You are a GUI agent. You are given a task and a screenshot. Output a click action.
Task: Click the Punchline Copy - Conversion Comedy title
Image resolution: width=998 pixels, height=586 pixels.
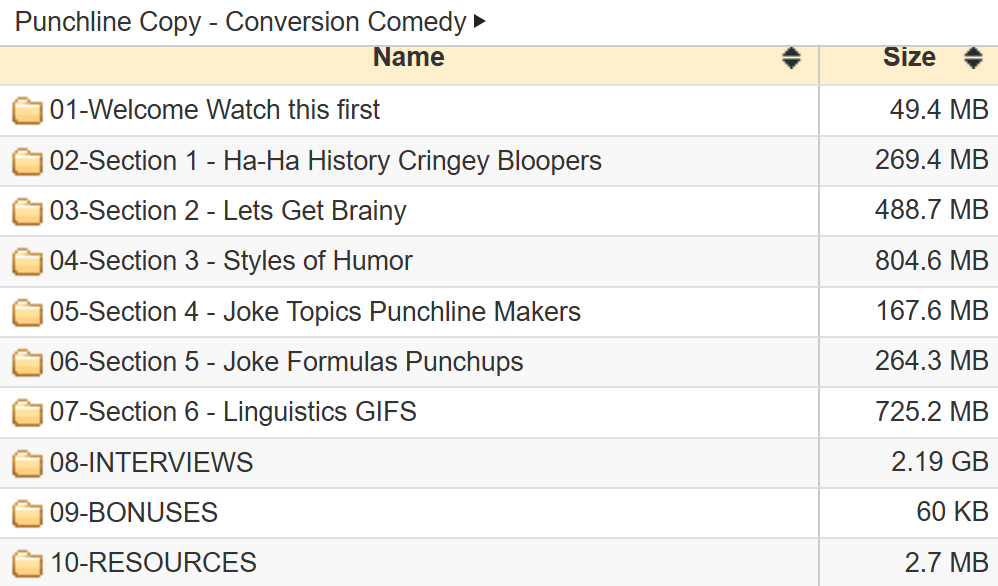coord(241,21)
